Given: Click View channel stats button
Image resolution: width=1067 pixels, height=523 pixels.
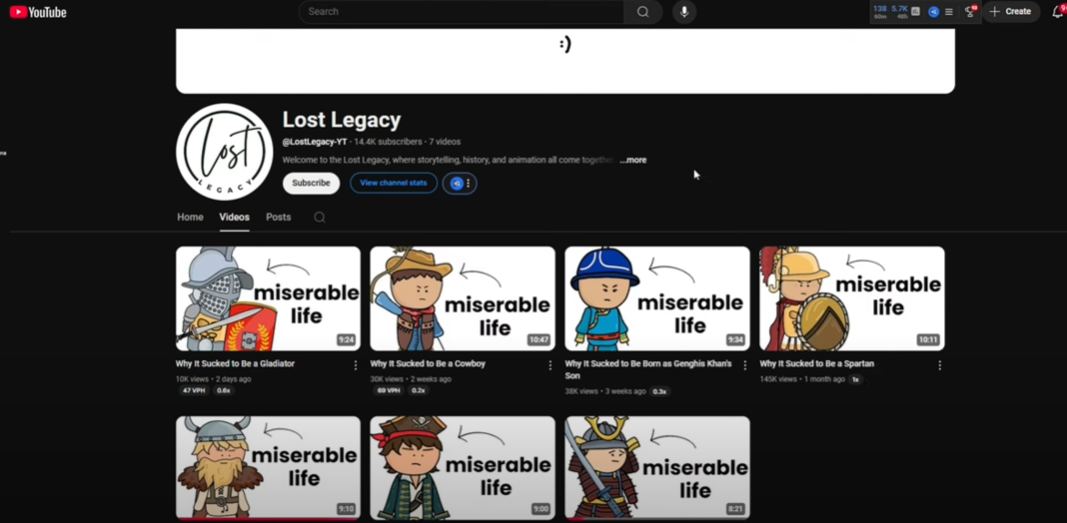Looking at the screenshot, I should tap(393, 183).
